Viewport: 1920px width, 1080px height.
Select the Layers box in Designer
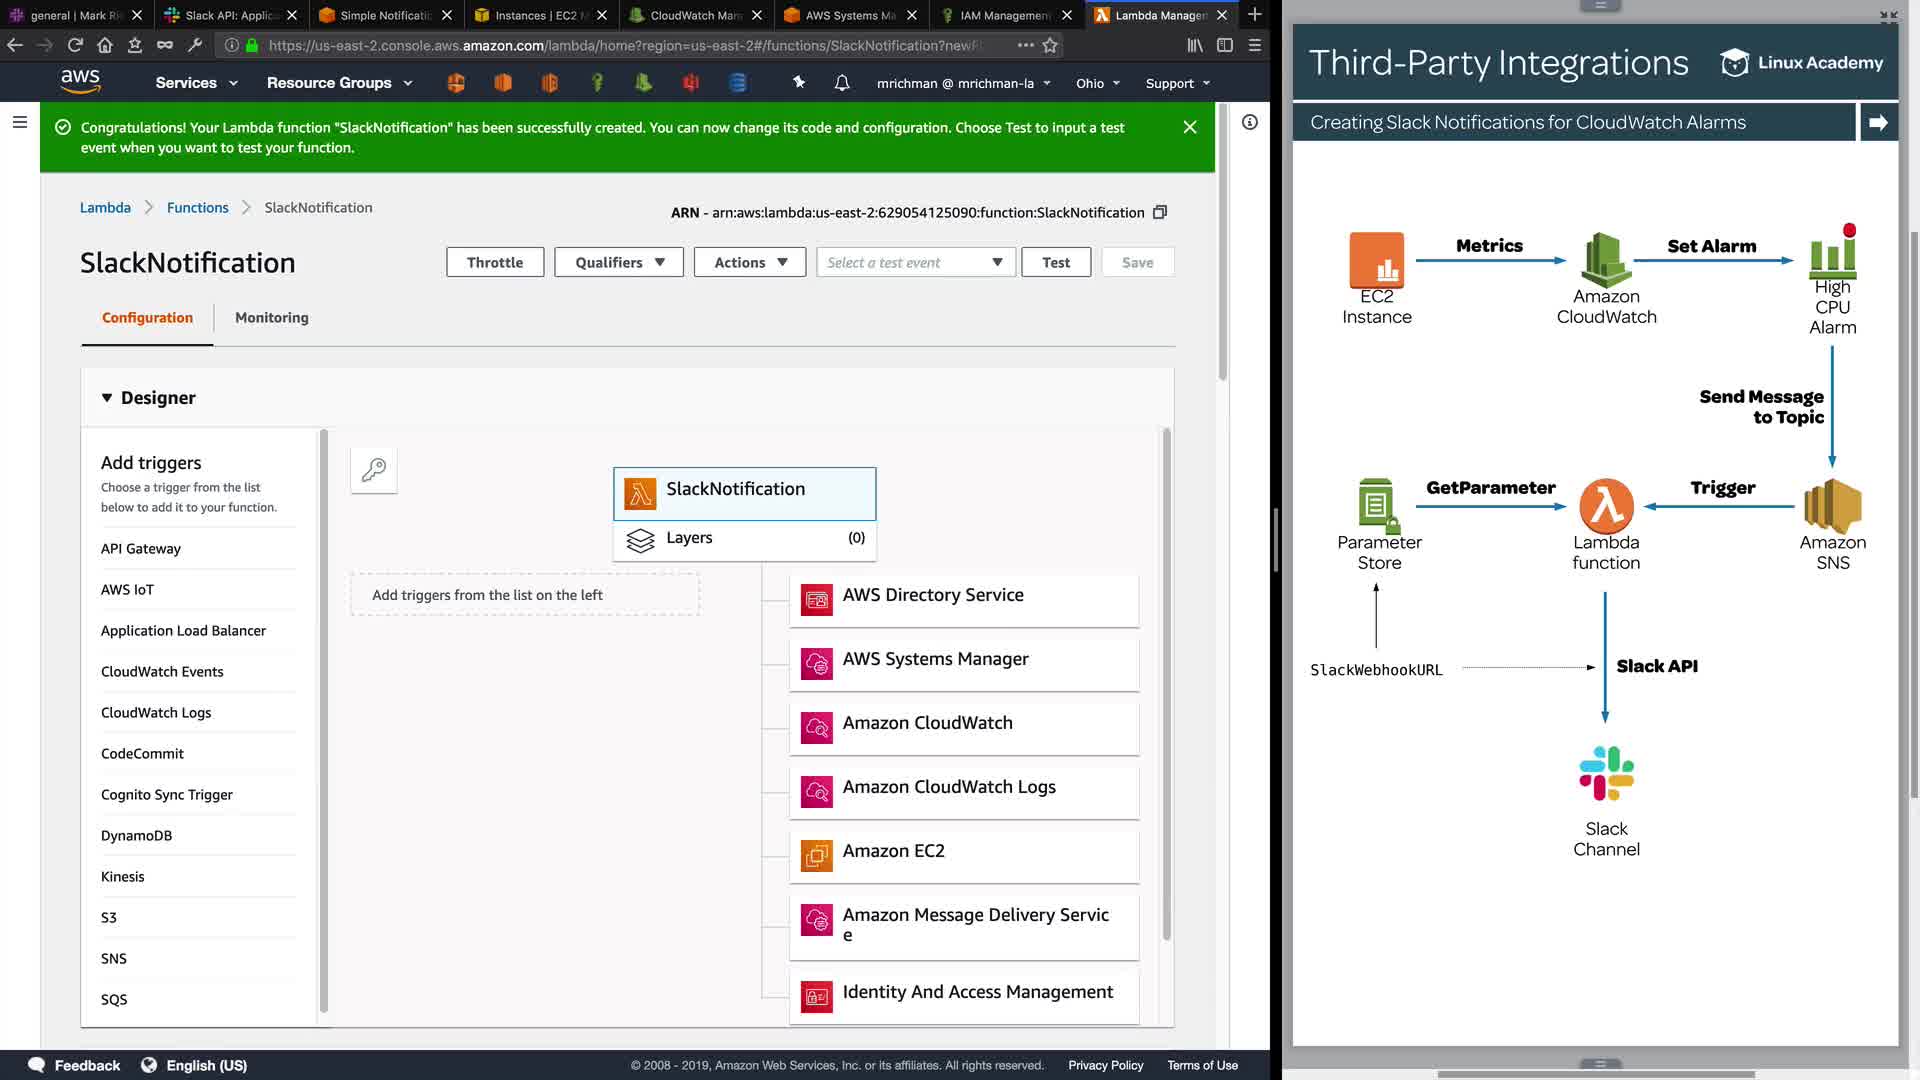coord(744,538)
